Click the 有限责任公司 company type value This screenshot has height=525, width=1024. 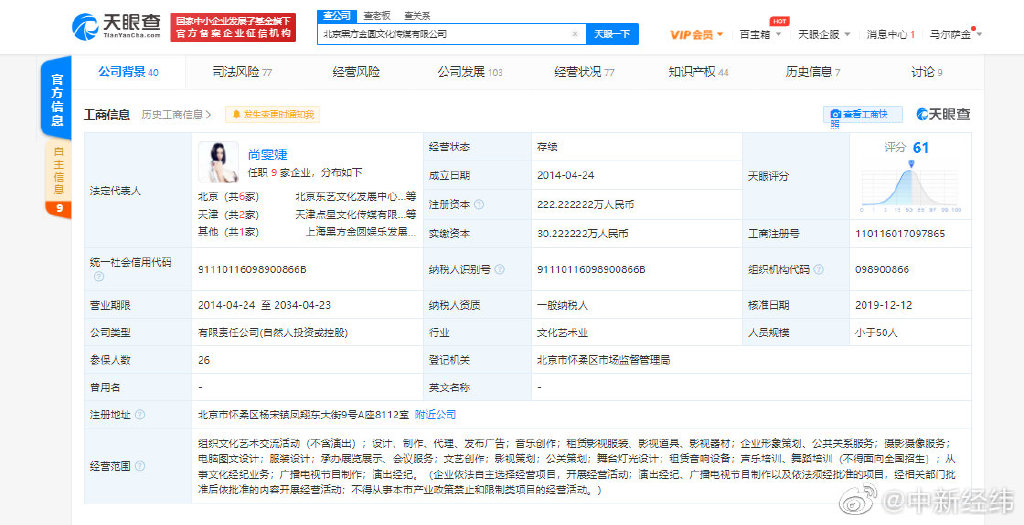[274, 332]
